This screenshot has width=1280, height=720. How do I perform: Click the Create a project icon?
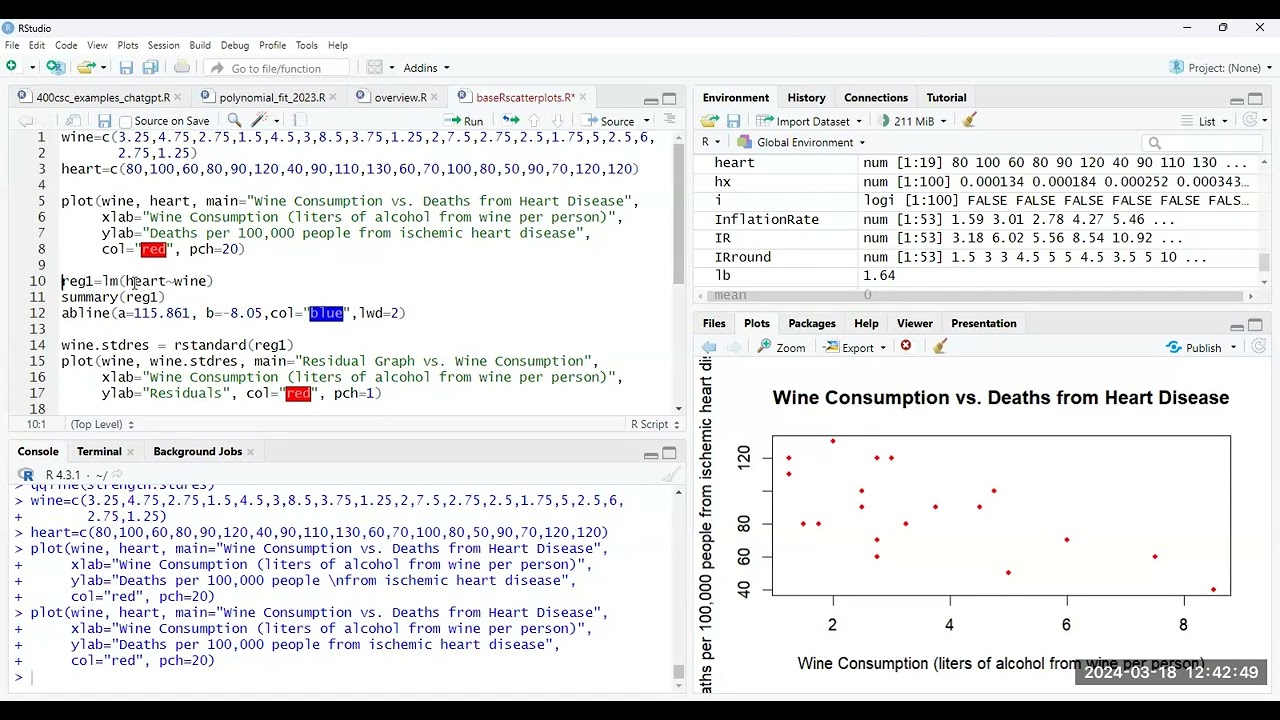coord(55,67)
